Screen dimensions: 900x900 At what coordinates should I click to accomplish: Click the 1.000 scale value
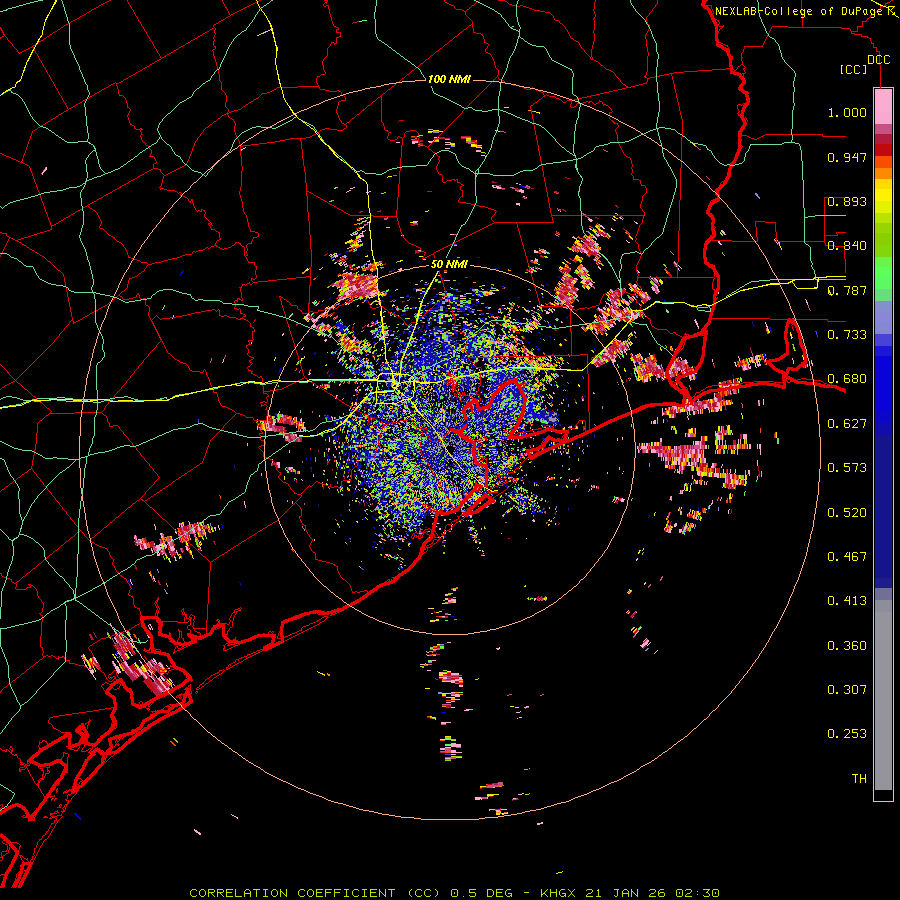847,112
